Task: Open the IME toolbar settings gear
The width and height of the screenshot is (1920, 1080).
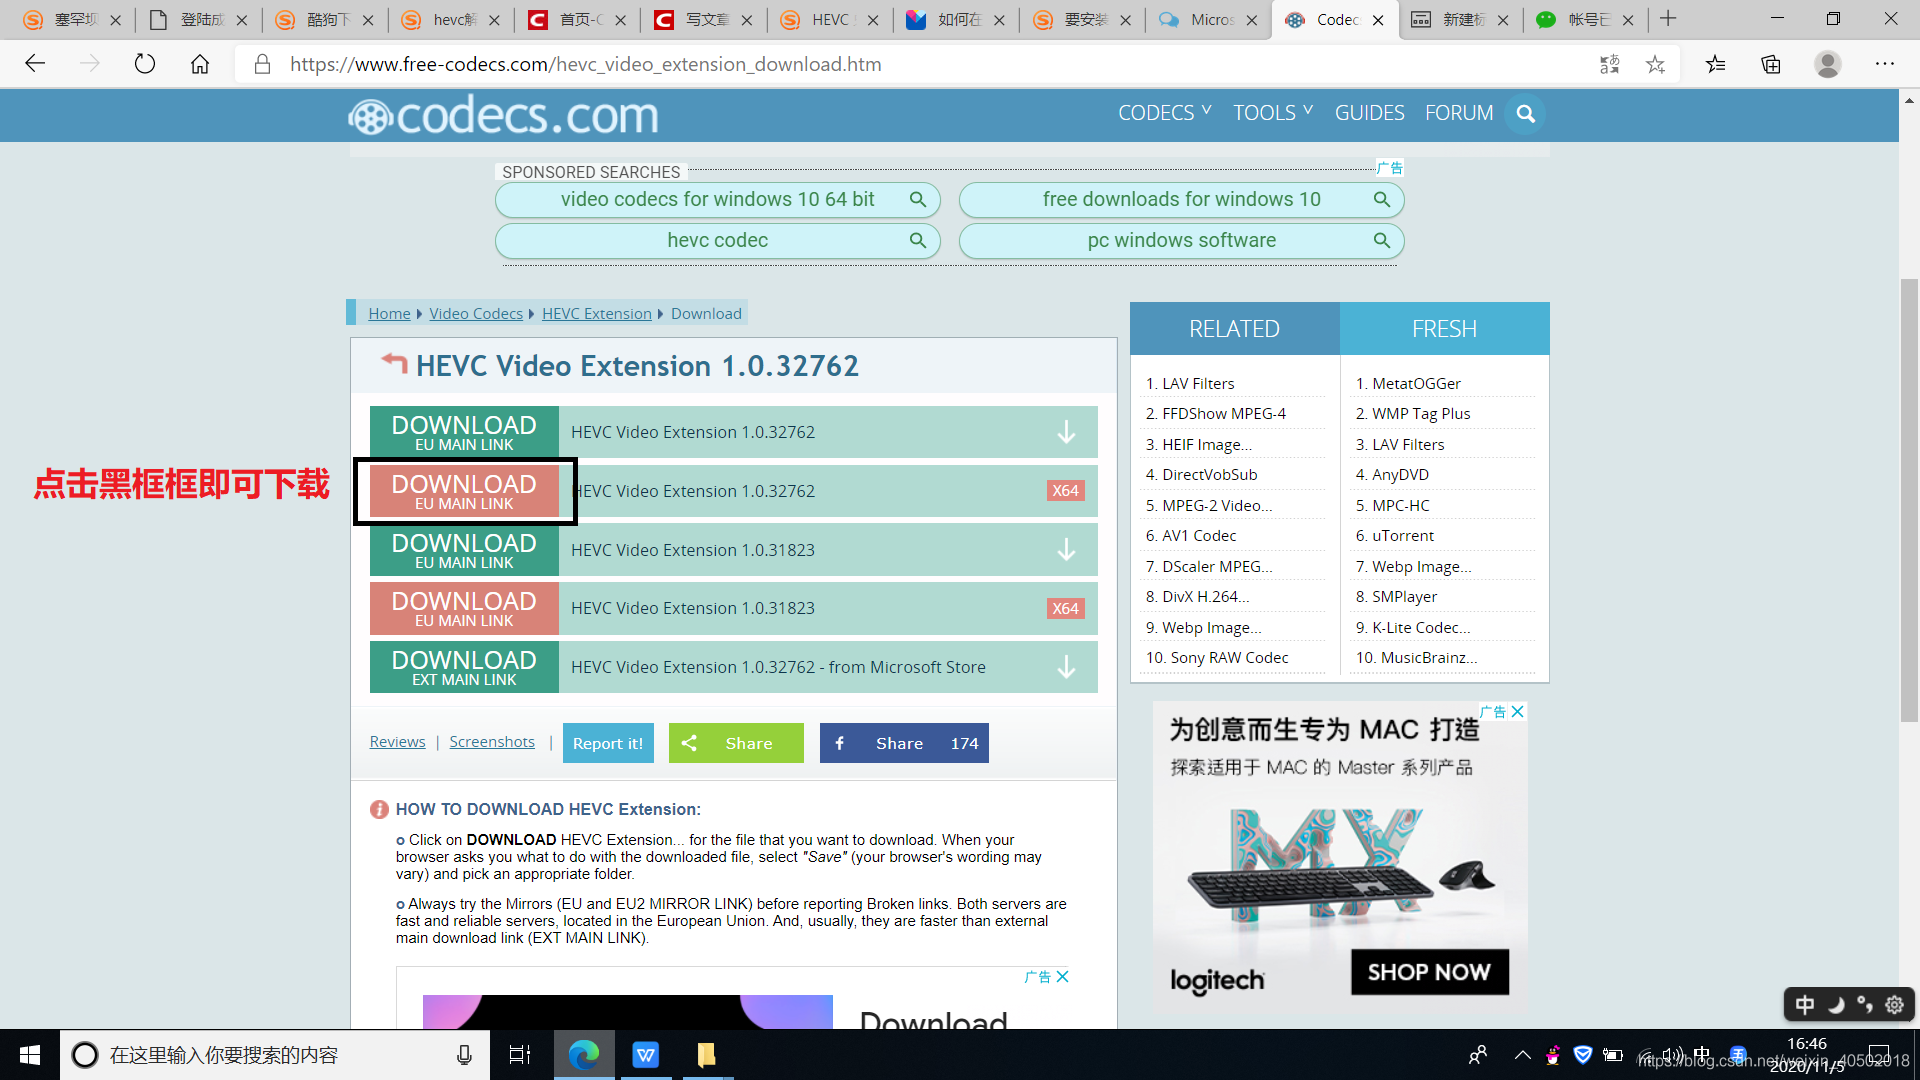Action: tap(1894, 1005)
